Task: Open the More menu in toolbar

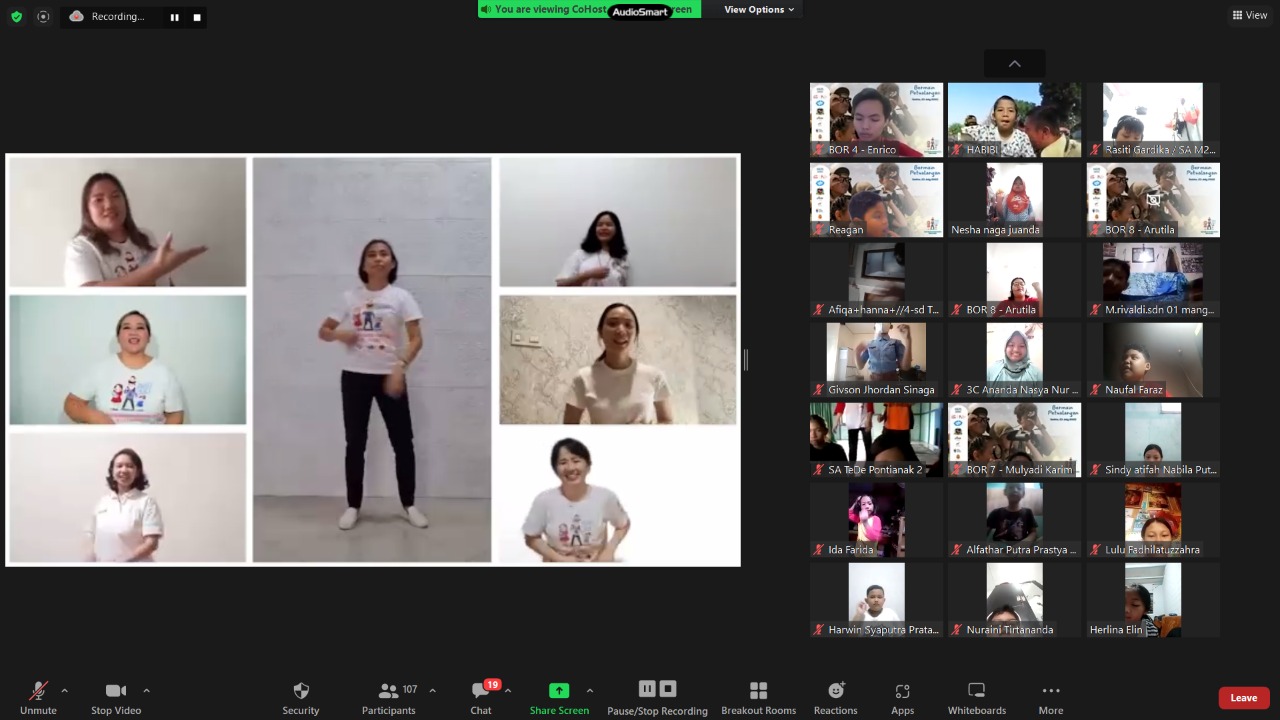Action: 1050,697
